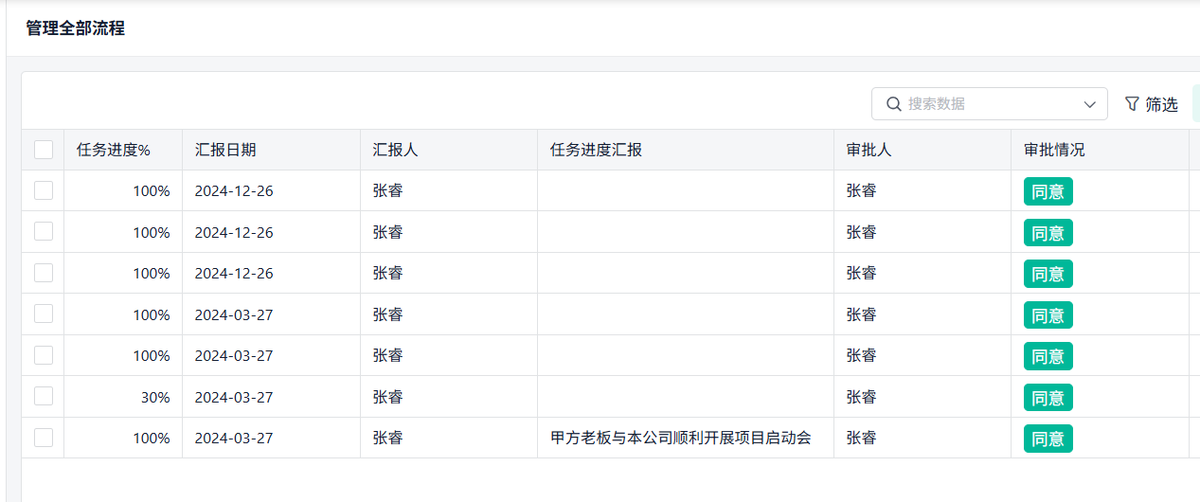This screenshot has width=1200, height=502.
Task: Click the 管理全部流程 page title
Action: click(75, 28)
